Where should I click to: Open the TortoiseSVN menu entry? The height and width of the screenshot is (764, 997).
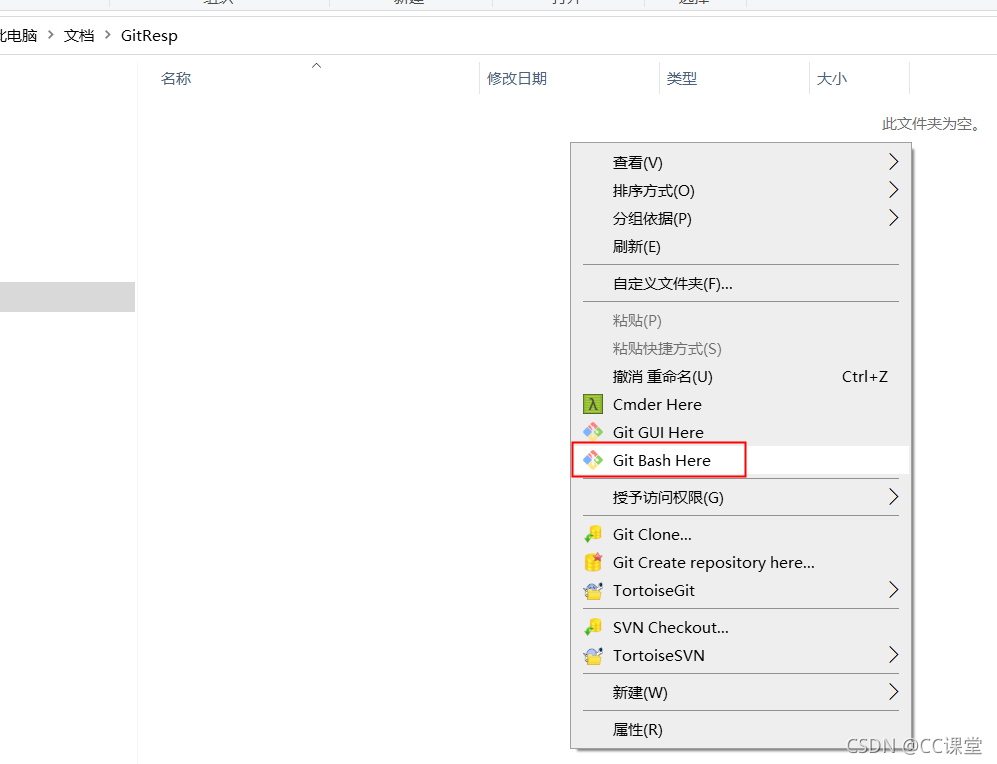(741, 655)
